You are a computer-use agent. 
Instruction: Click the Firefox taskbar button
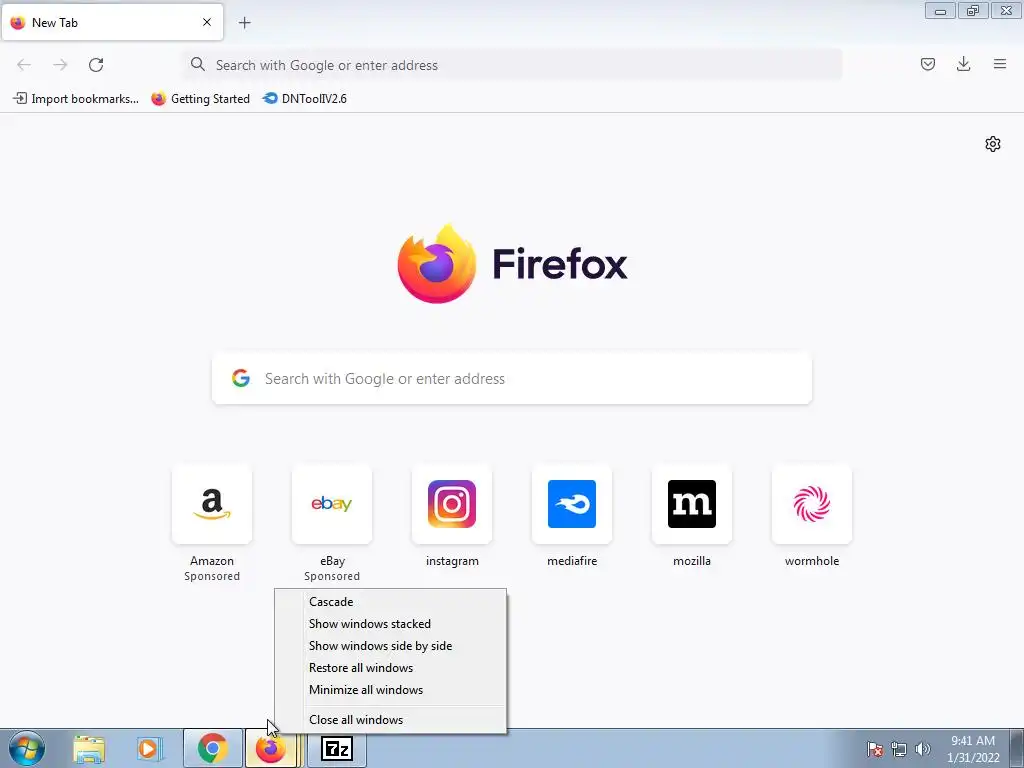(271, 749)
